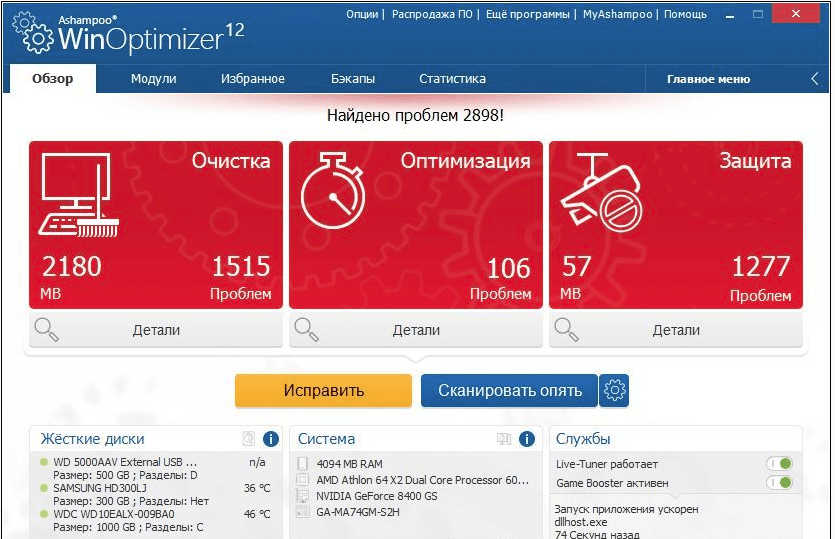Viewport: 835px width, 539px height.
Task: Click processor icon next to AMD Athlon
Action: point(302,480)
